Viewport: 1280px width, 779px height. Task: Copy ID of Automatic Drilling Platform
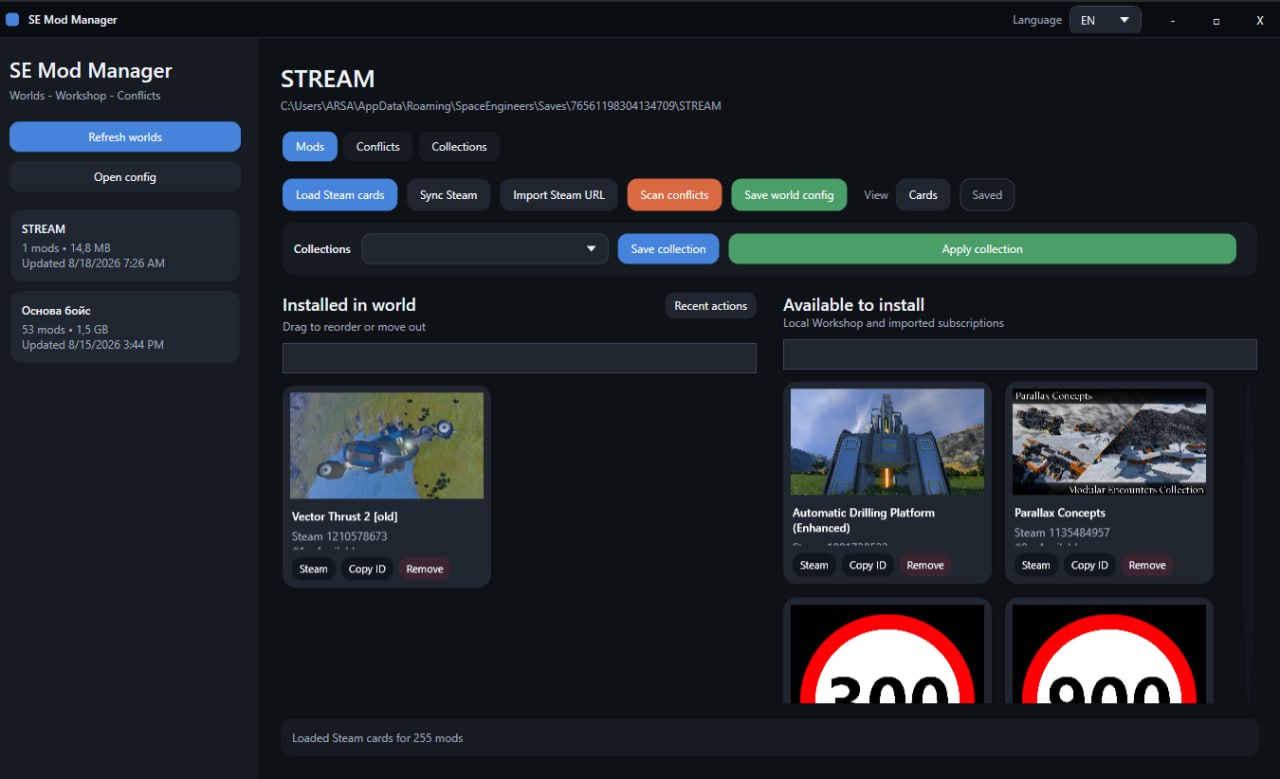pos(868,565)
